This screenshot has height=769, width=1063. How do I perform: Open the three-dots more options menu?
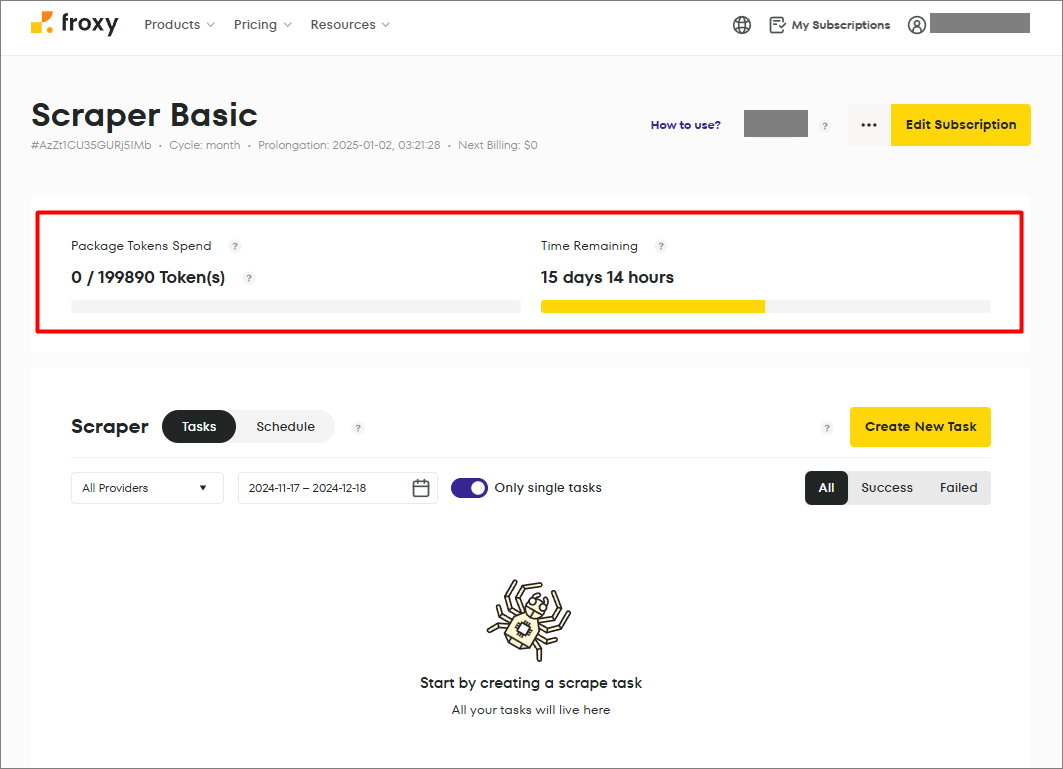click(869, 125)
